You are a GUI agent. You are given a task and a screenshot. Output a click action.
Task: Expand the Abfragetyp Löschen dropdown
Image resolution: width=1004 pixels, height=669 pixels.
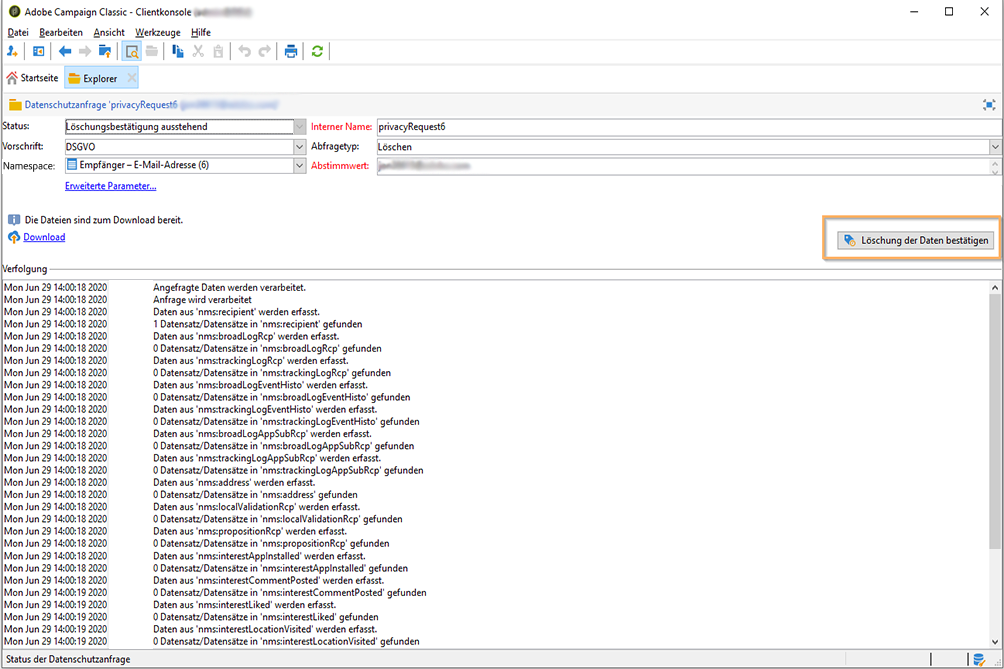pyautogui.click(x=994, y=147)
